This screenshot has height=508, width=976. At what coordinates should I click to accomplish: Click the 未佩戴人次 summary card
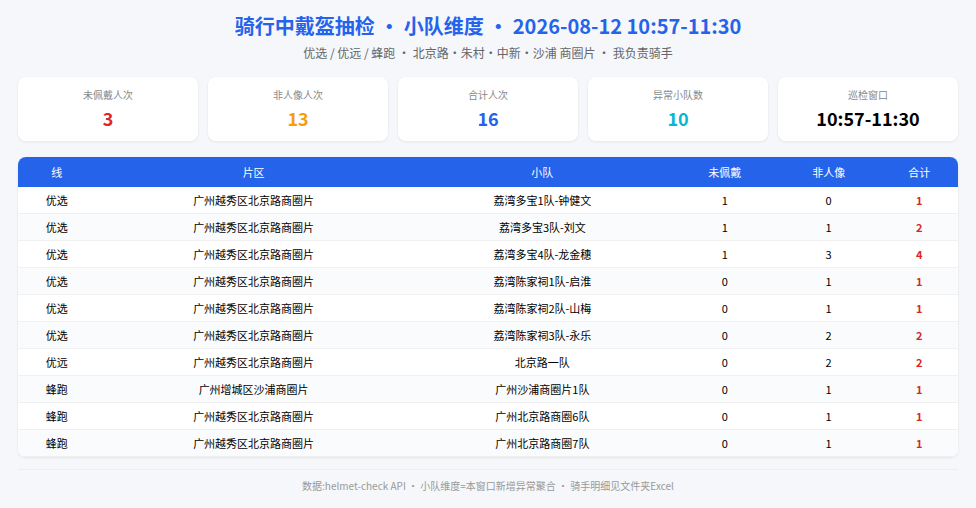click(108, 109)
